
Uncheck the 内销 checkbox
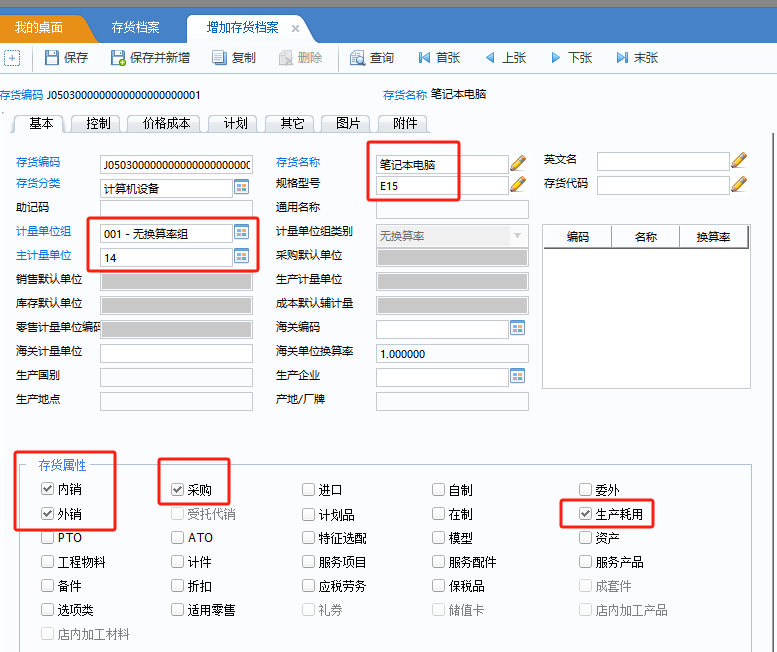(x=48, y=490)
